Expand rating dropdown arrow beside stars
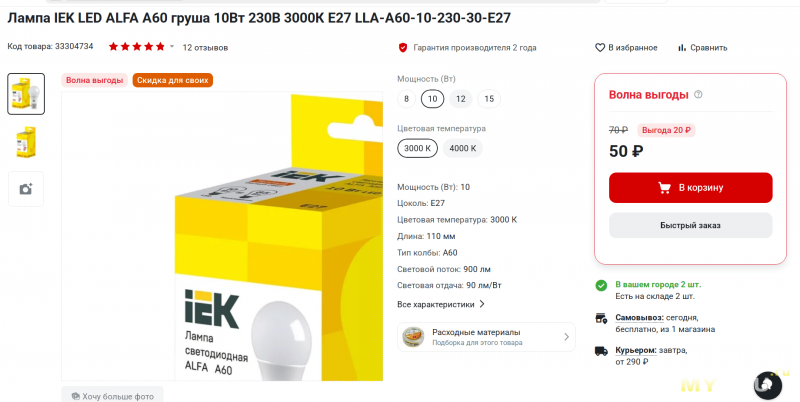 172,47
